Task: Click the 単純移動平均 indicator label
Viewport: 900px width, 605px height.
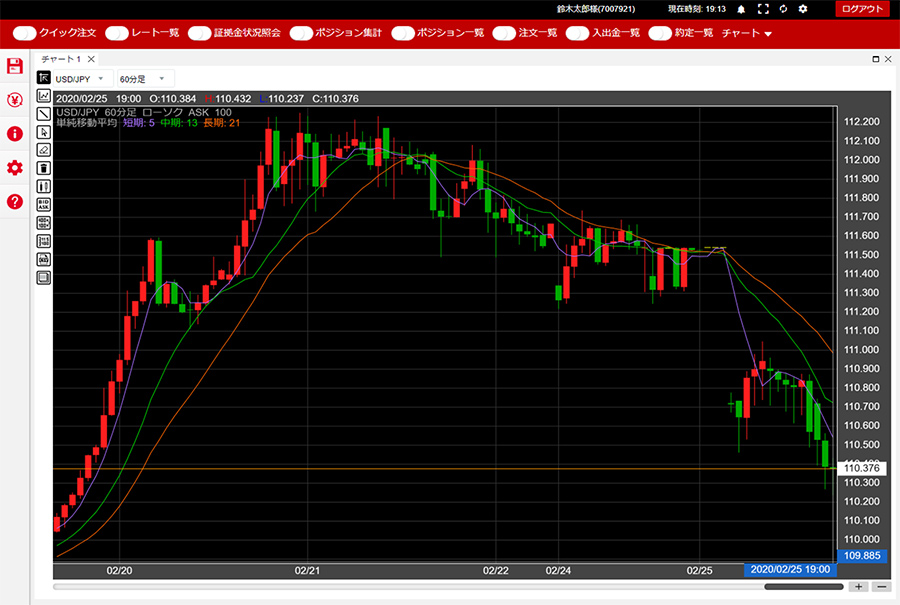Action: click(x=87, y=123)
